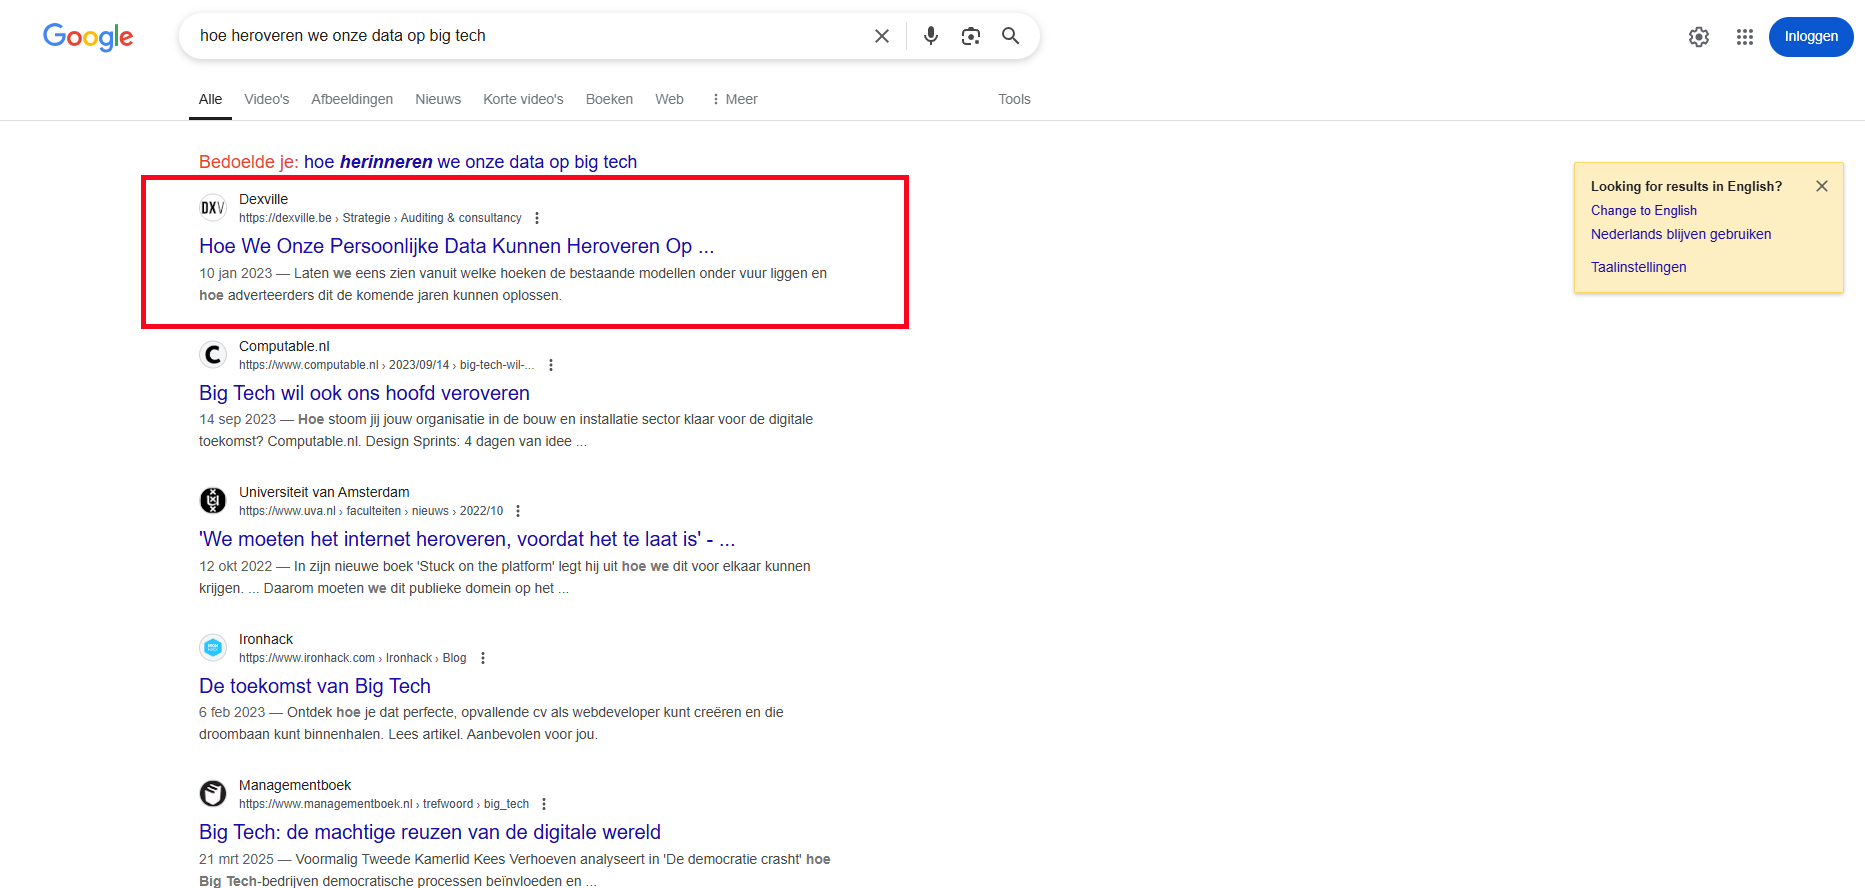Click the Inloggen button
The image size is (1865, 888).
[1811, 37]
